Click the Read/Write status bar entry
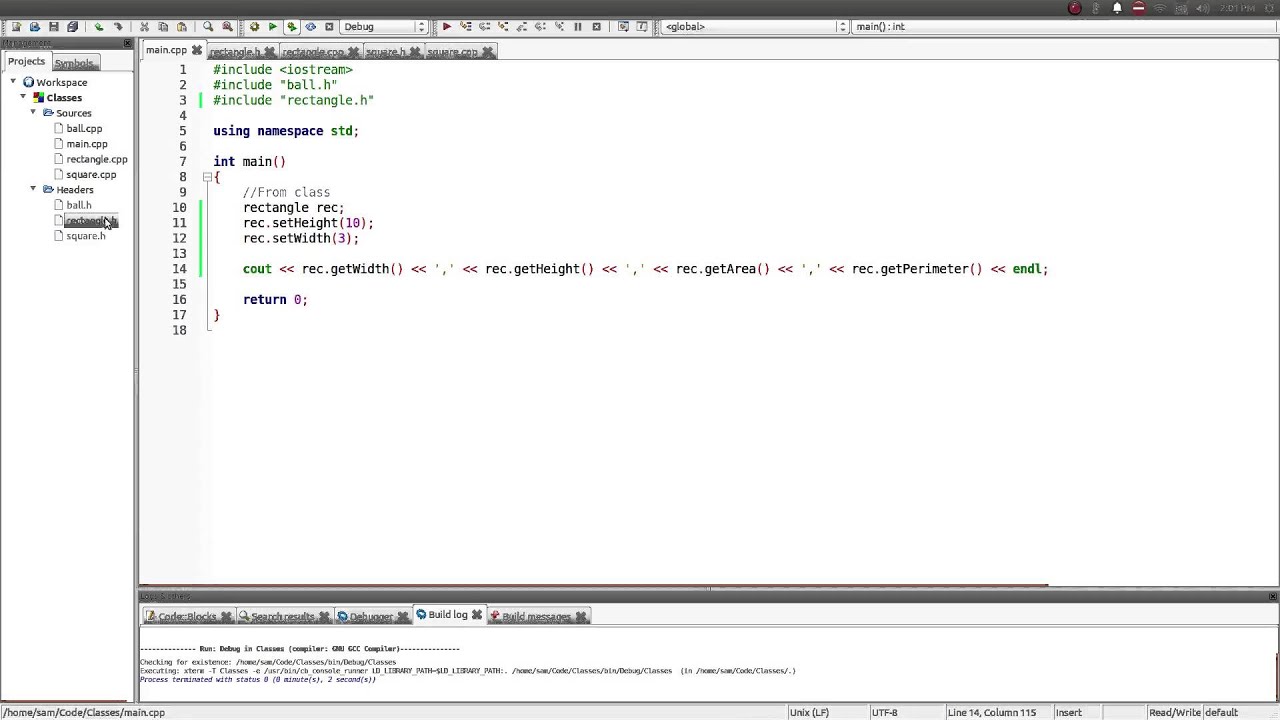This screenshot has width=1280, height=720. point(1174,713)
